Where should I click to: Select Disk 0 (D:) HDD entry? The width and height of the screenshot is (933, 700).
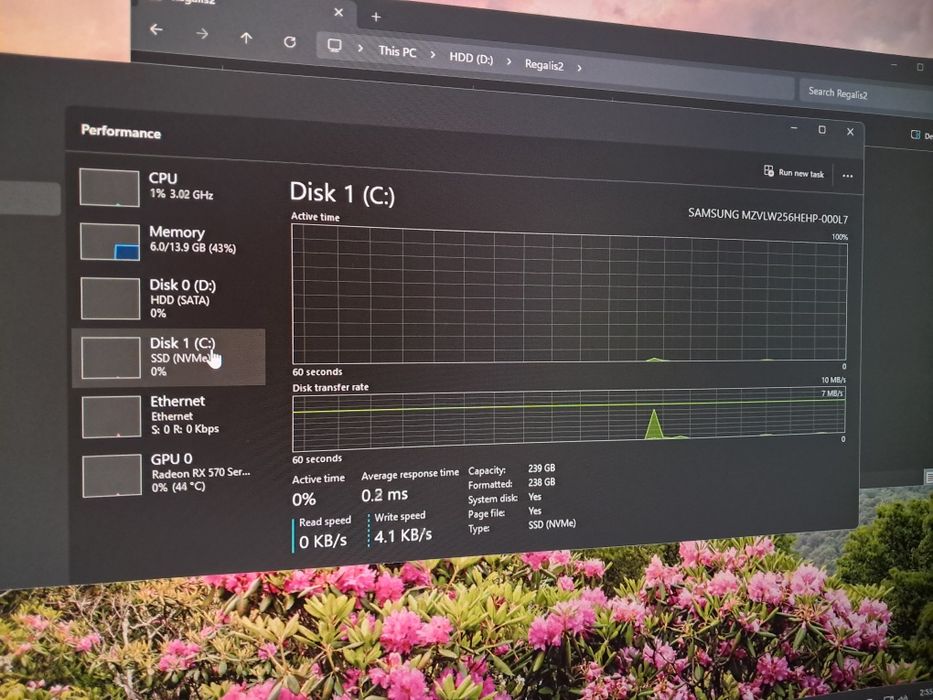(170, 298)
